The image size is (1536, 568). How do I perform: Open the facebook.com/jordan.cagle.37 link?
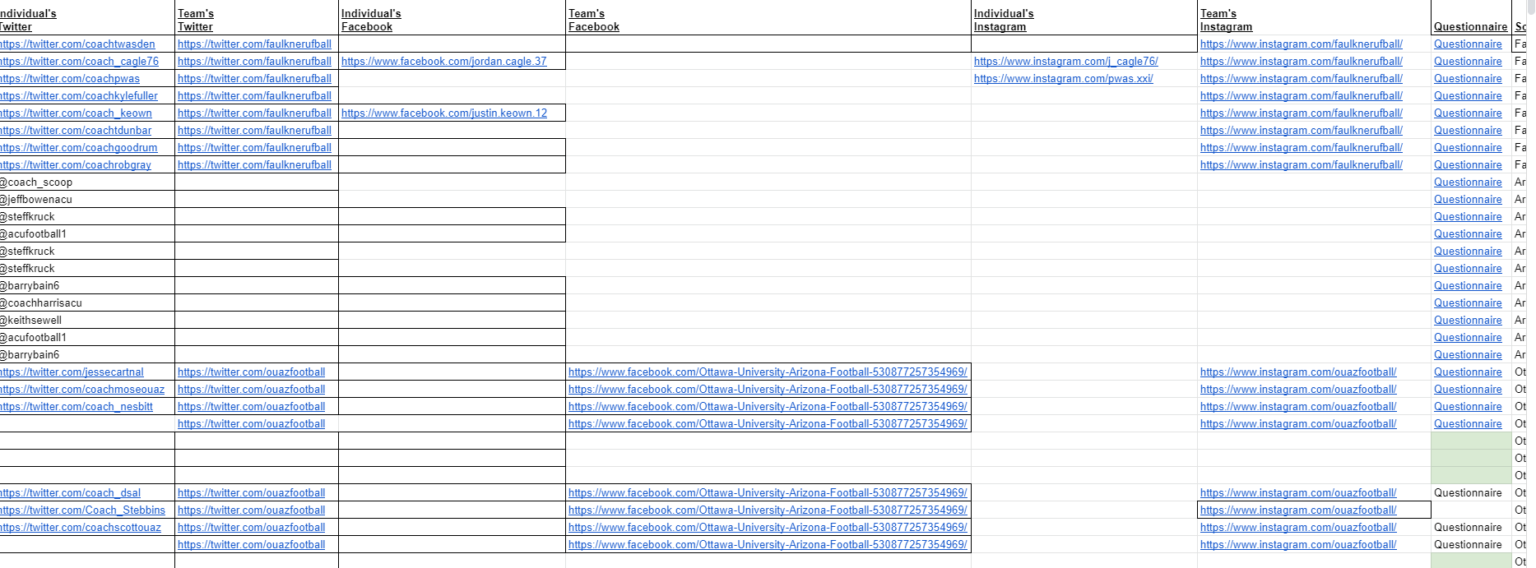(444, 62)
